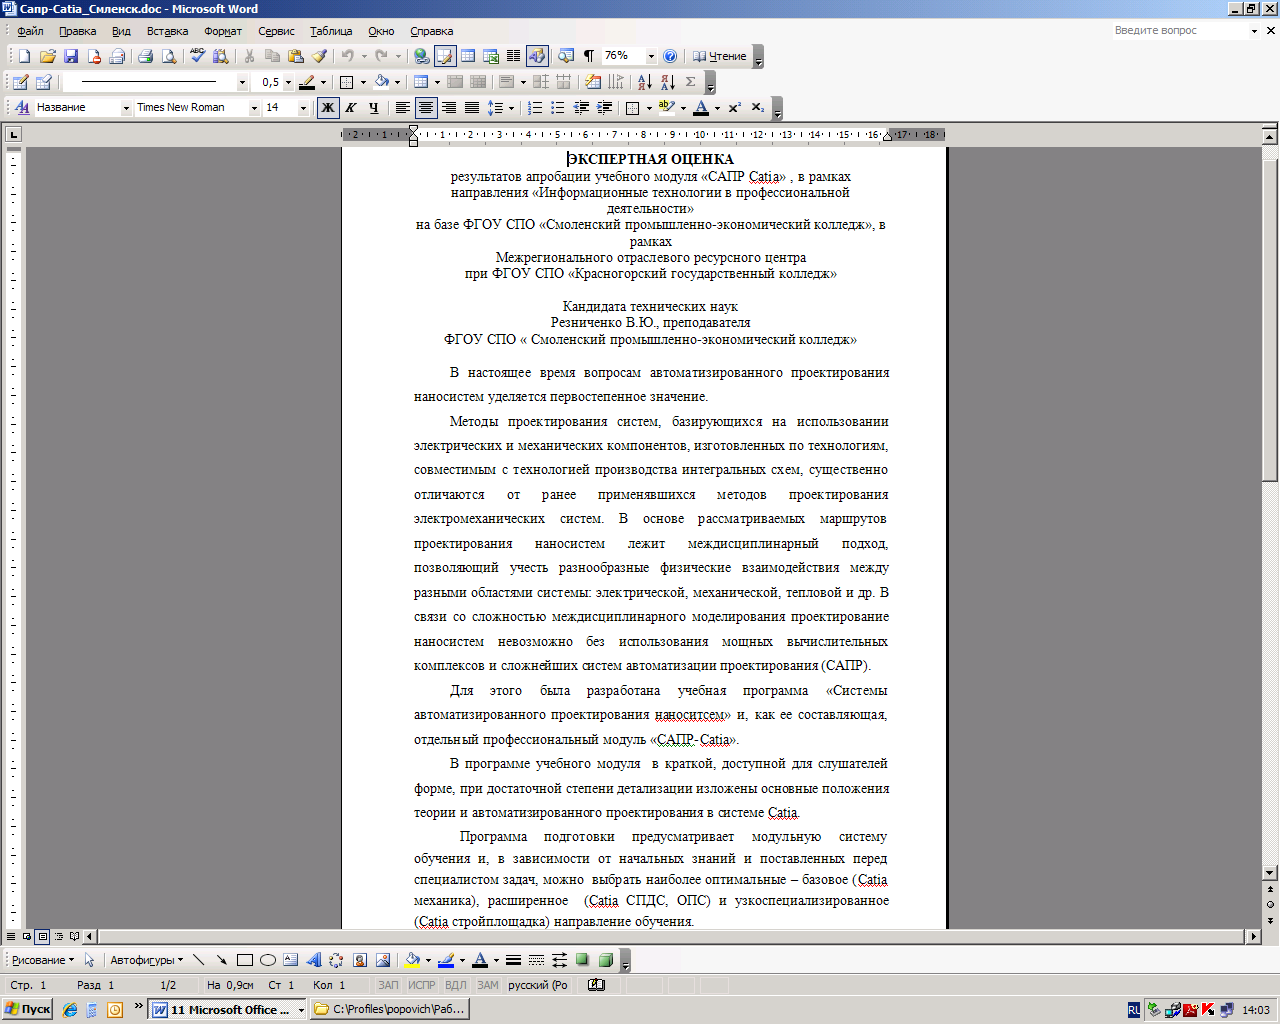
Task: Expand the 76% zoom dropdown
Action: click(651, 57)
